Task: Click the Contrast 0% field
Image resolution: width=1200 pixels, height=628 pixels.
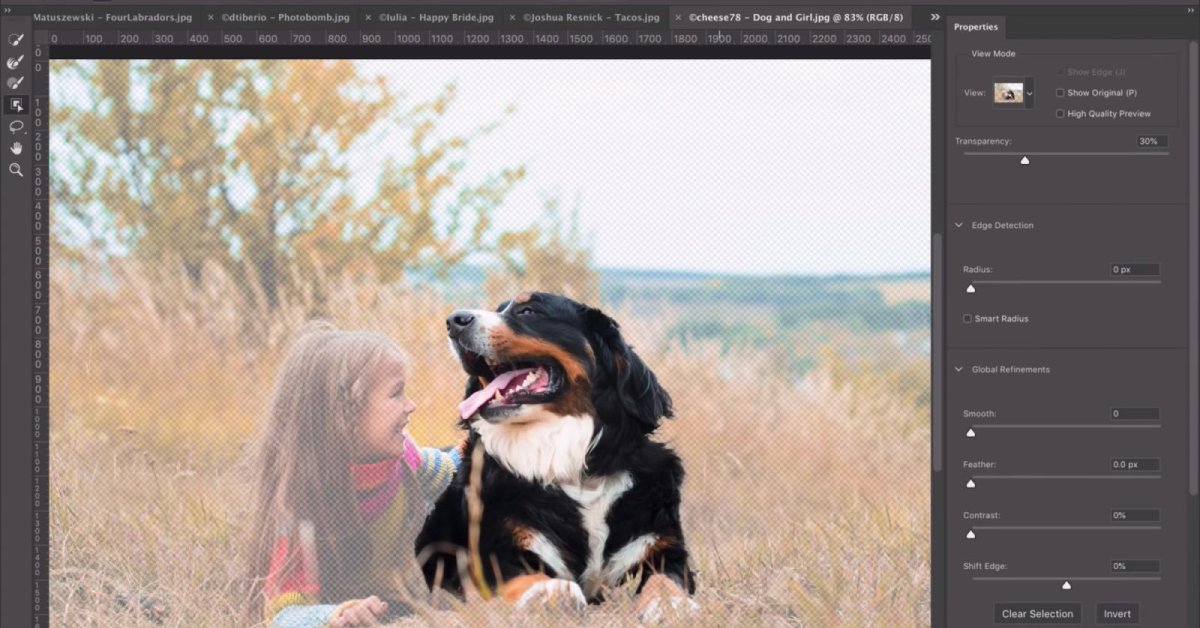Action: [1135, 516]
